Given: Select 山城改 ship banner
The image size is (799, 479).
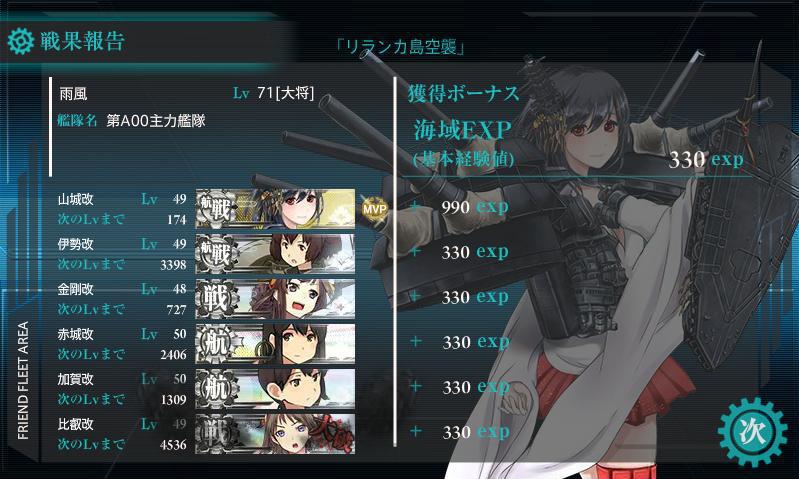Looking at the screenshot, I should click(275, 208).
